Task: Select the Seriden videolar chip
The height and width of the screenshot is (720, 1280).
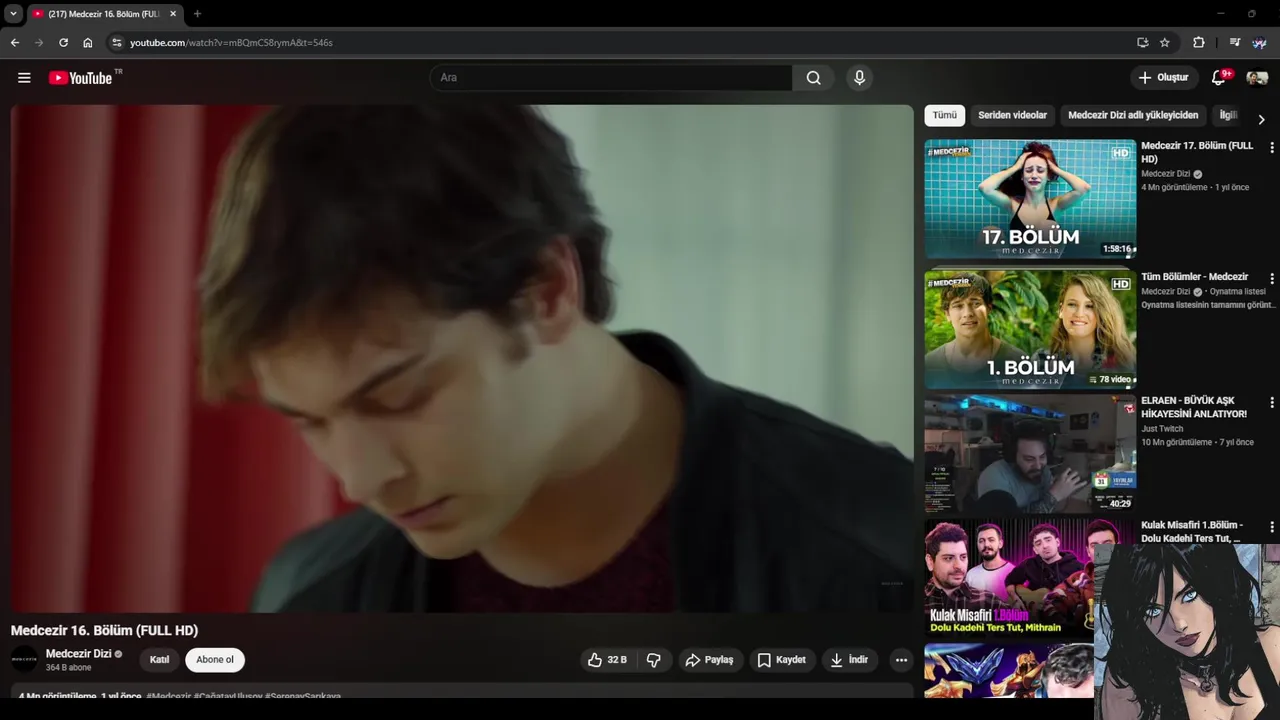Action: pyautogui.click(x=1012, y=115)
